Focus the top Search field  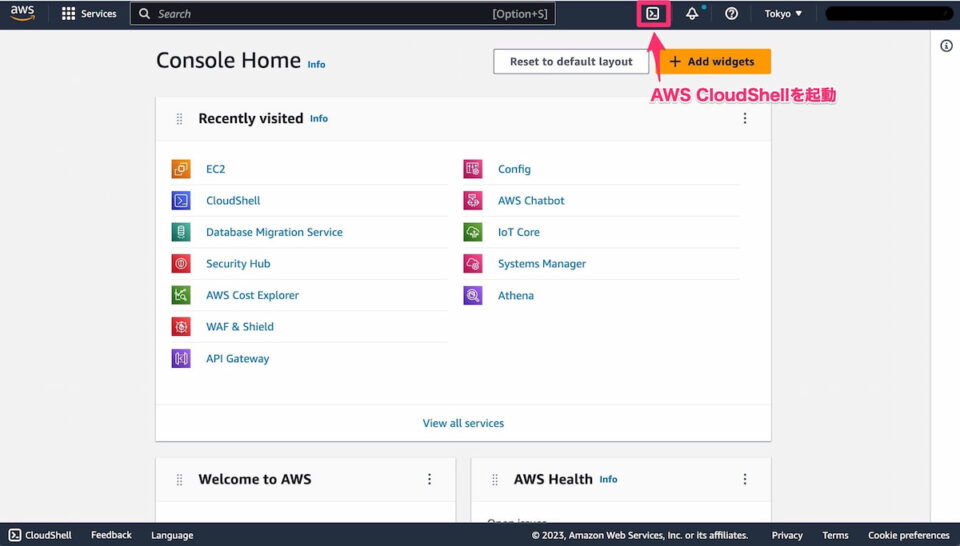[x=342, y=13]
